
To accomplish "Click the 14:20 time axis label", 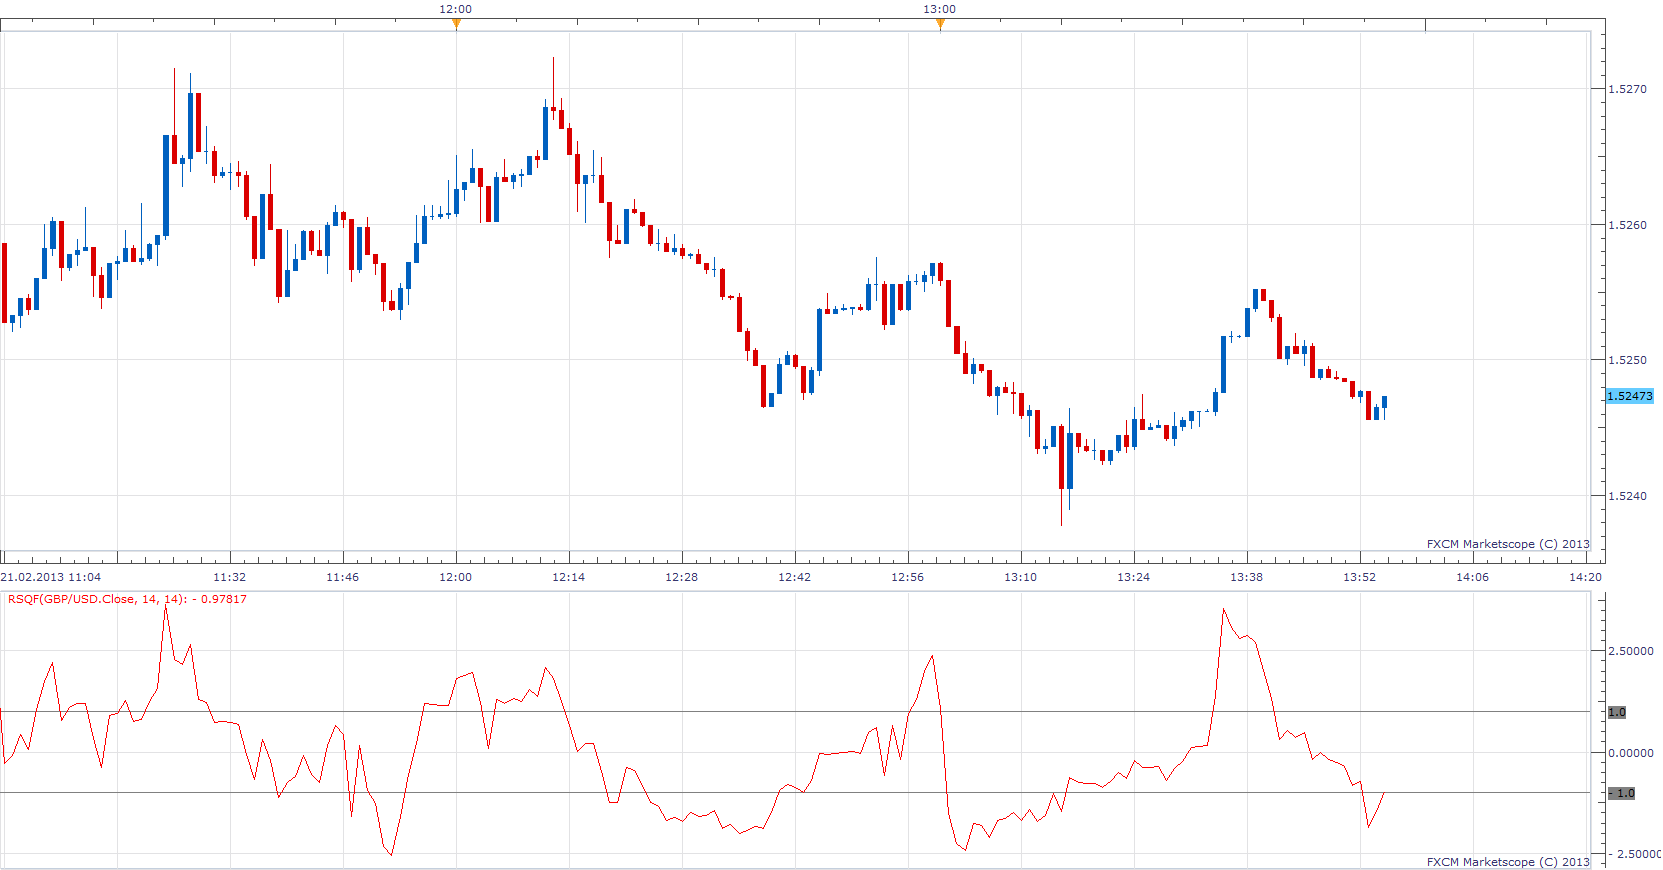I will coord(1585,577).
